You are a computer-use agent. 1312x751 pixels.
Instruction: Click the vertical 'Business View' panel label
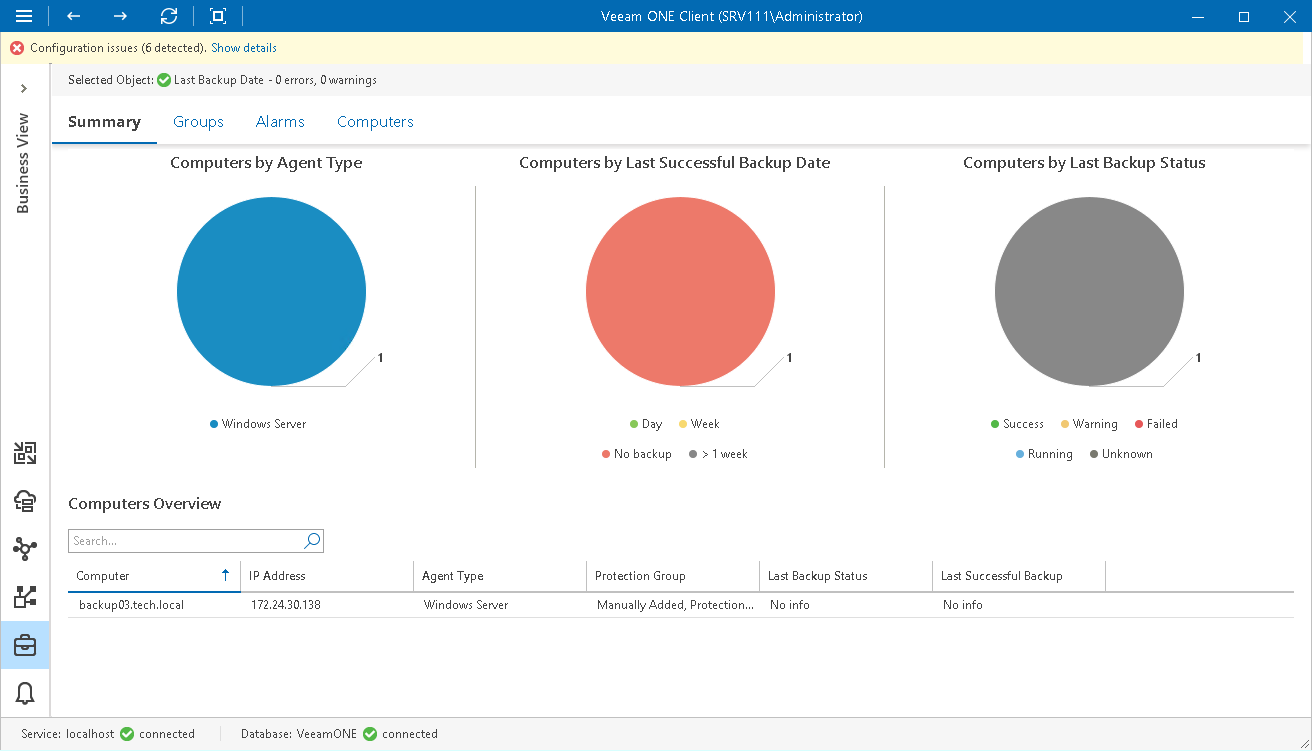[x=24, y=163]
